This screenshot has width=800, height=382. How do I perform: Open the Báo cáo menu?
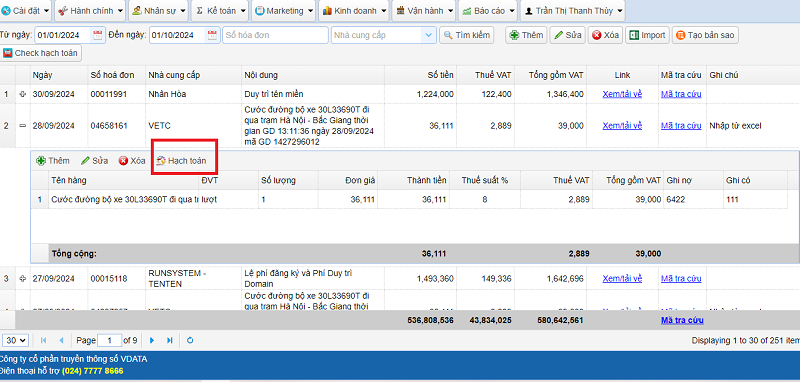click(x=487, y=10)
